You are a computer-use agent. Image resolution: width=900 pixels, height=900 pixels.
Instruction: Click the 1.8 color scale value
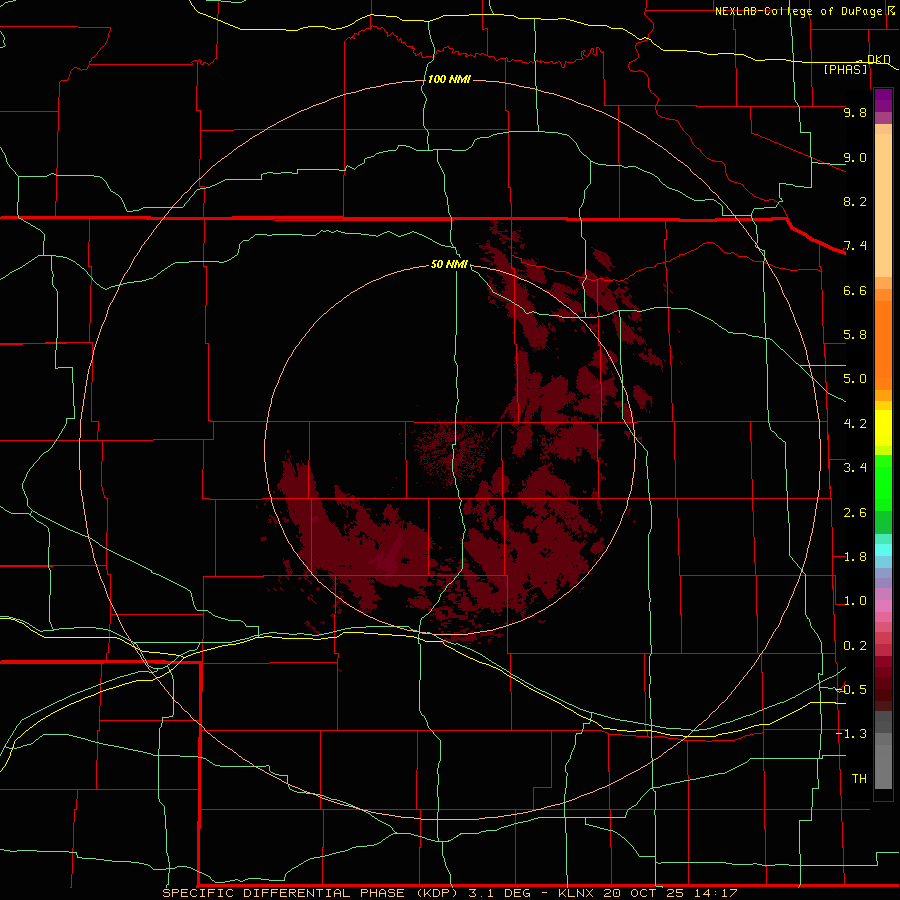pyautogui.click(x=855, y=557)
